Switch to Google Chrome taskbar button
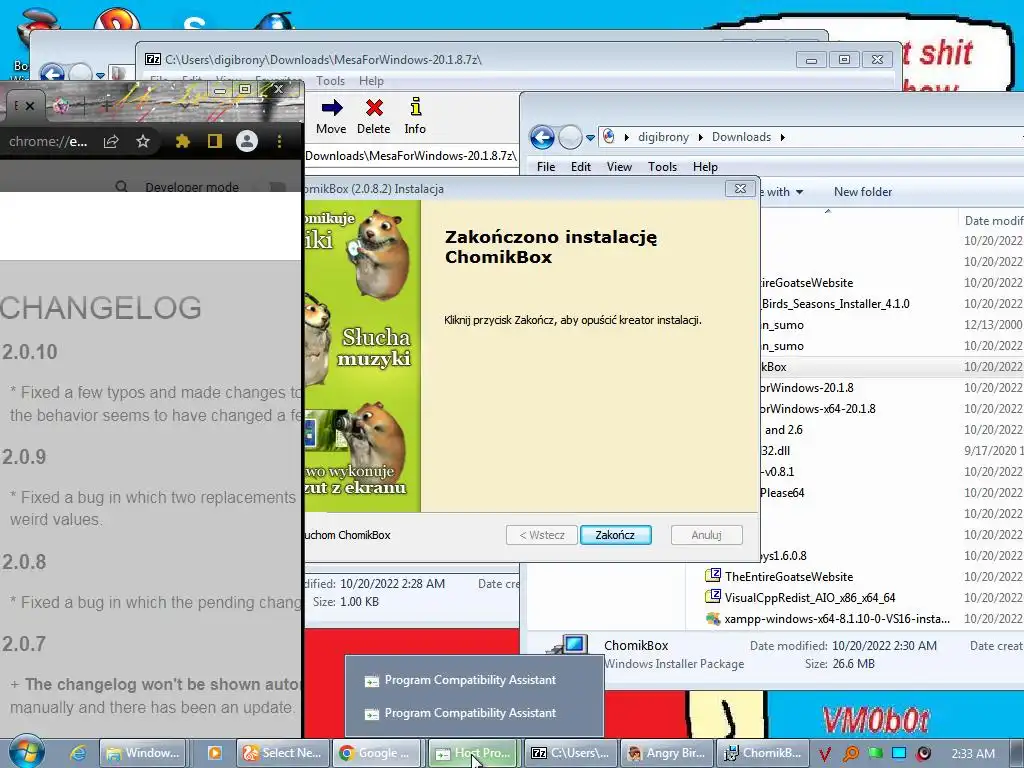 pos(379,753)
